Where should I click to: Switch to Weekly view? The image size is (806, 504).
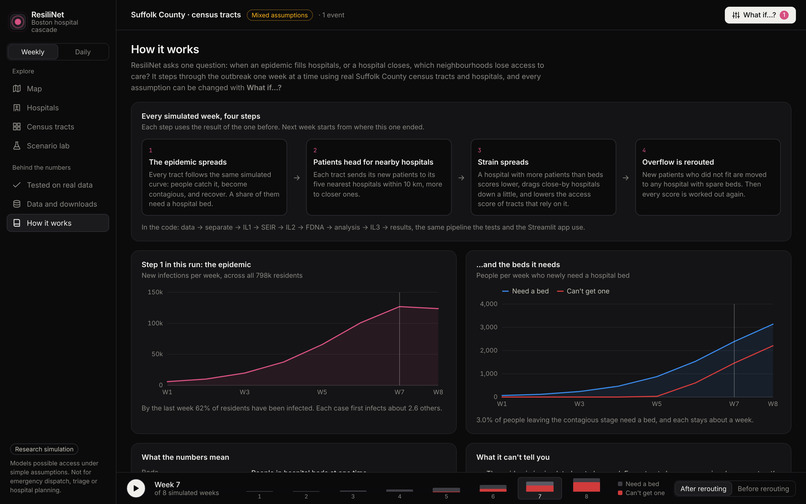coord(33,52)
